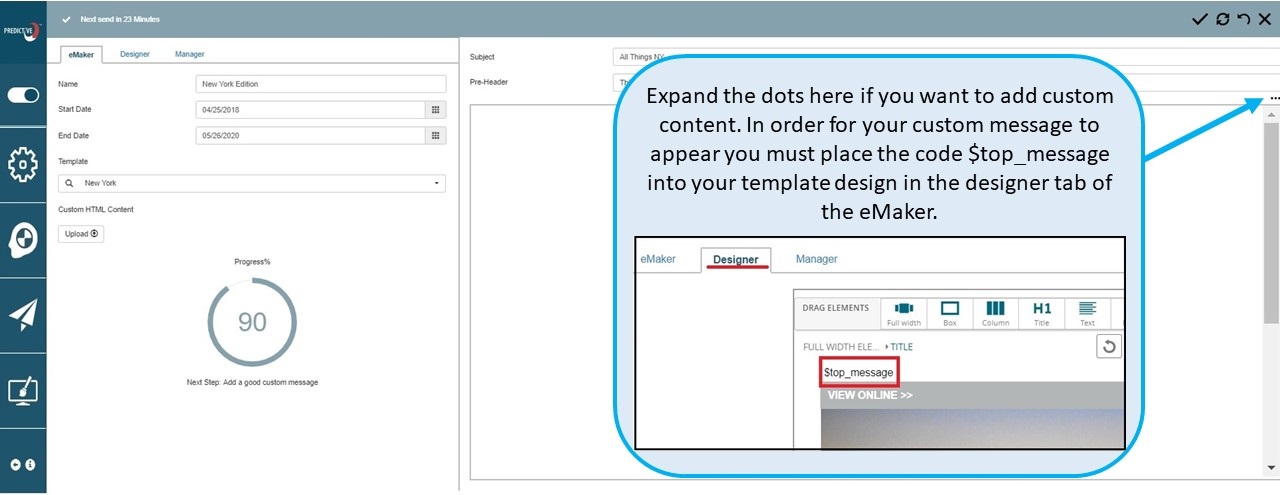Image resolution: width=1280 pixels, height=495 pixels.
Task: Switch to the Manager tab
Action: coord(189,54)
